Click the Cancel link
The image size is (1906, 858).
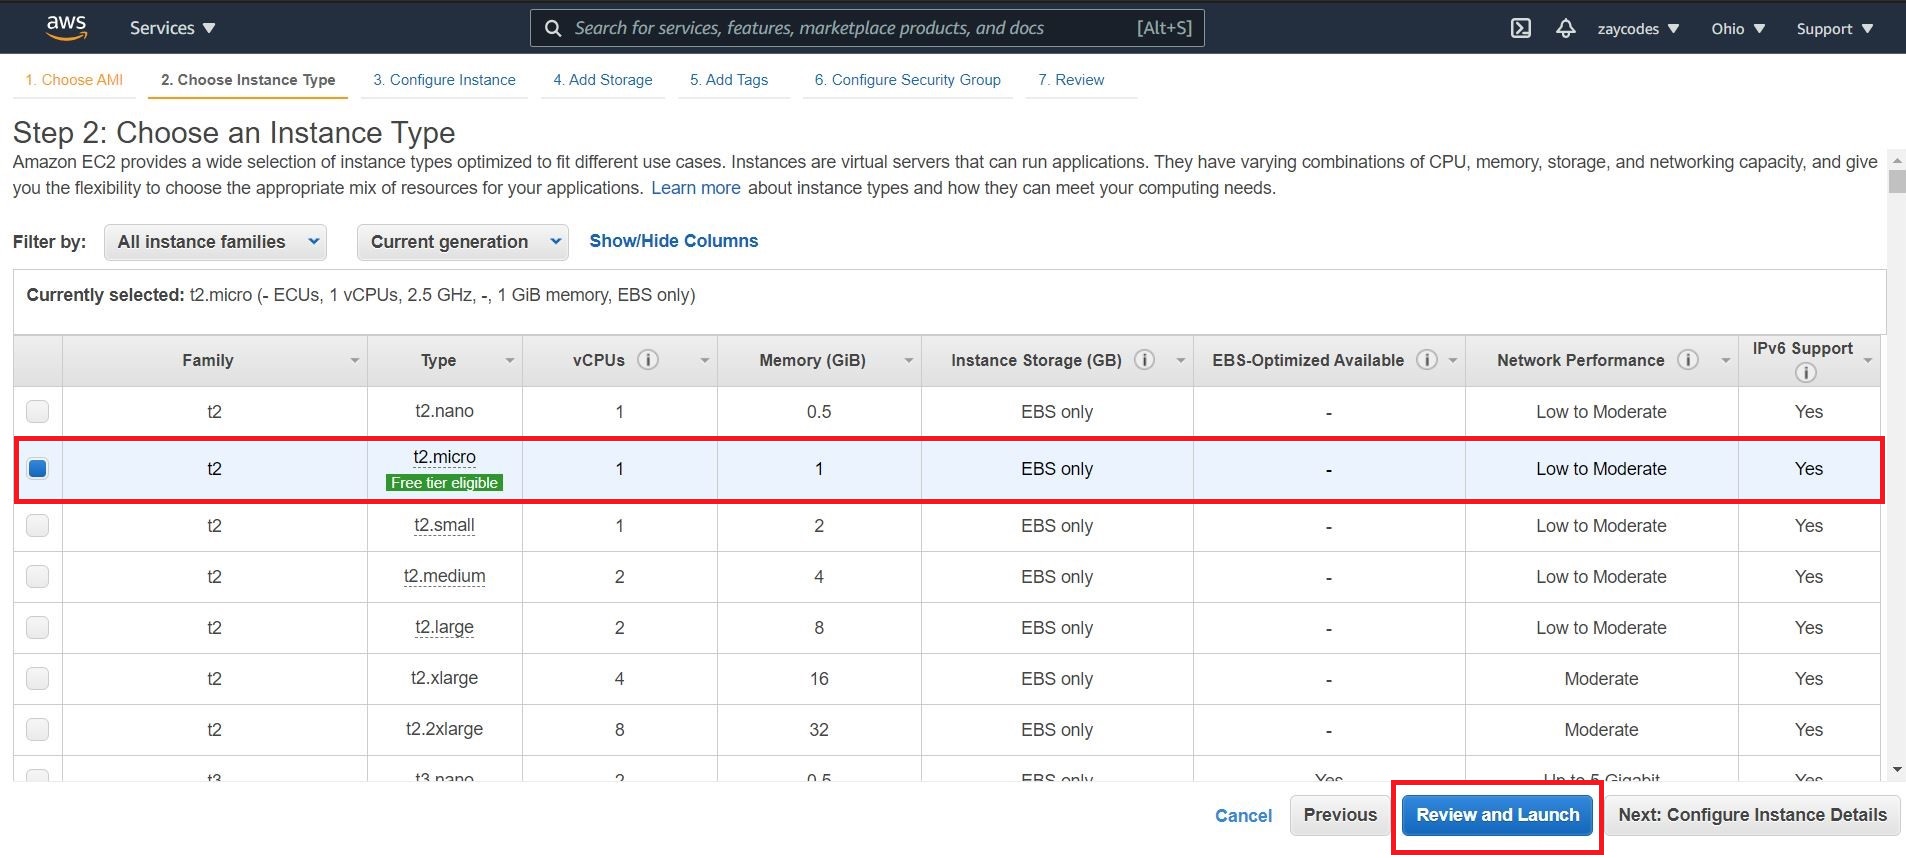pyautogui.click(x=1243, y=816)
